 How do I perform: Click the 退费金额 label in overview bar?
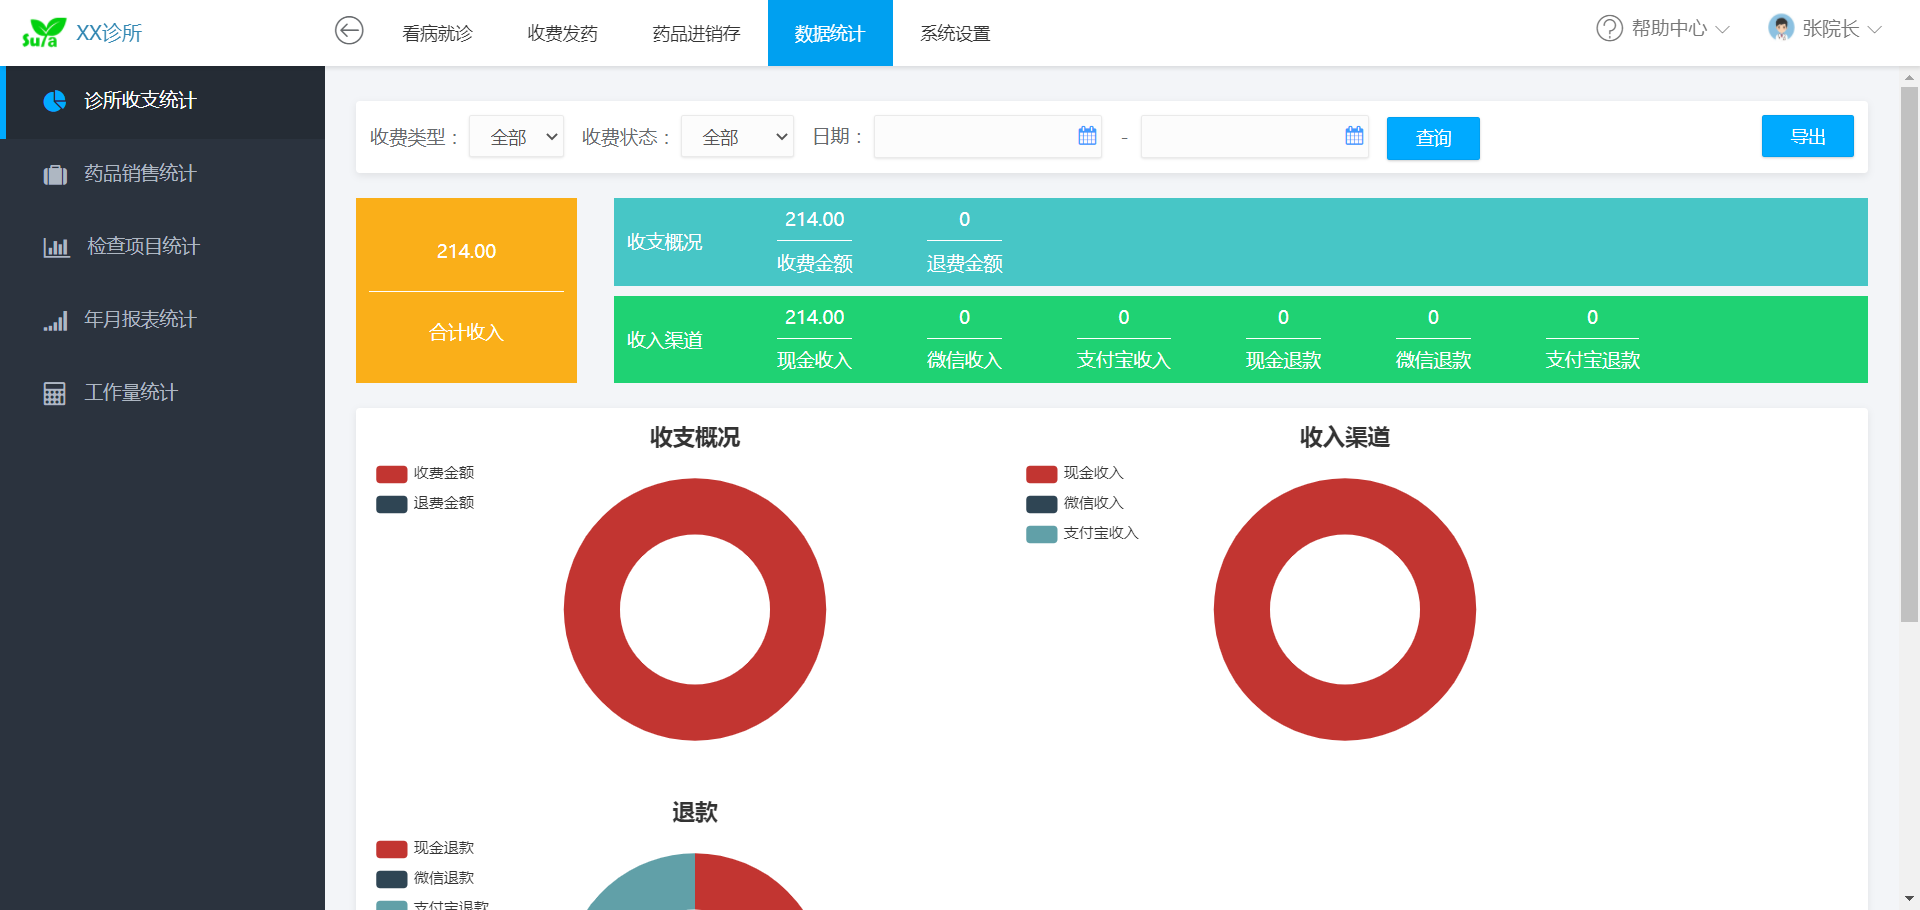point(964,264)
